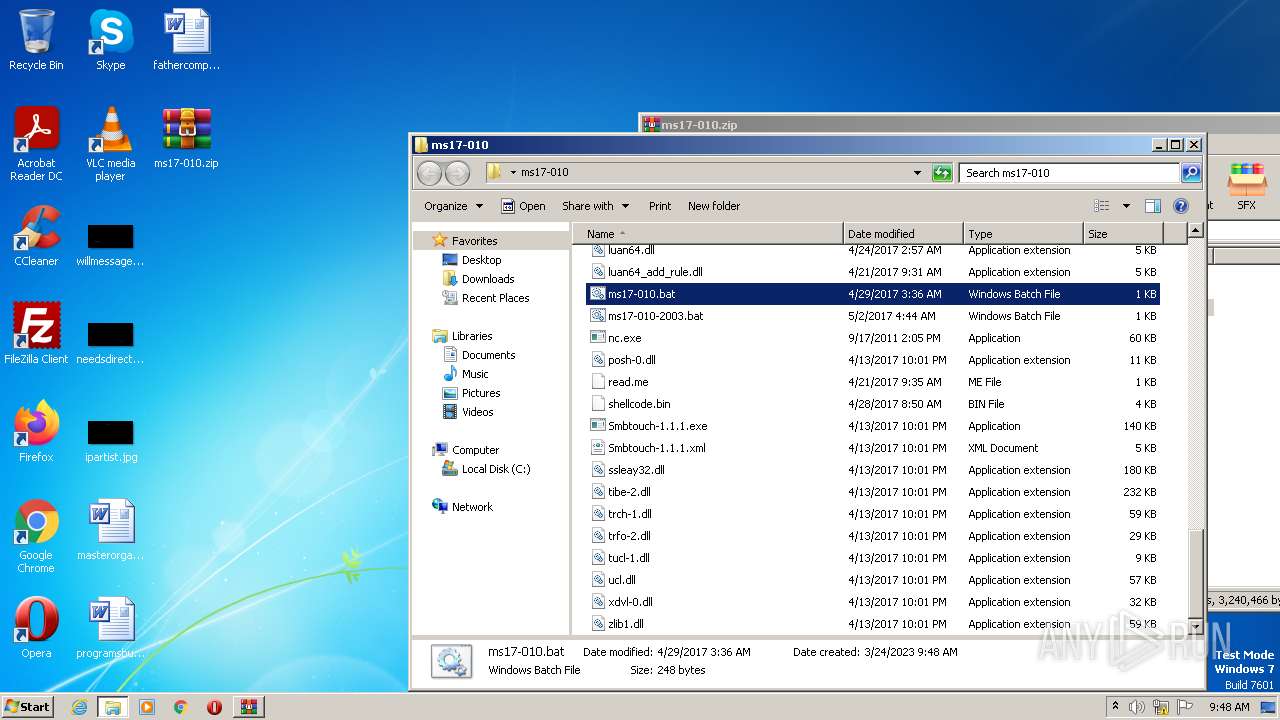
Task: Open Firefox desktop shortcut
Action: pyautogui.click(x=36, y=432)
